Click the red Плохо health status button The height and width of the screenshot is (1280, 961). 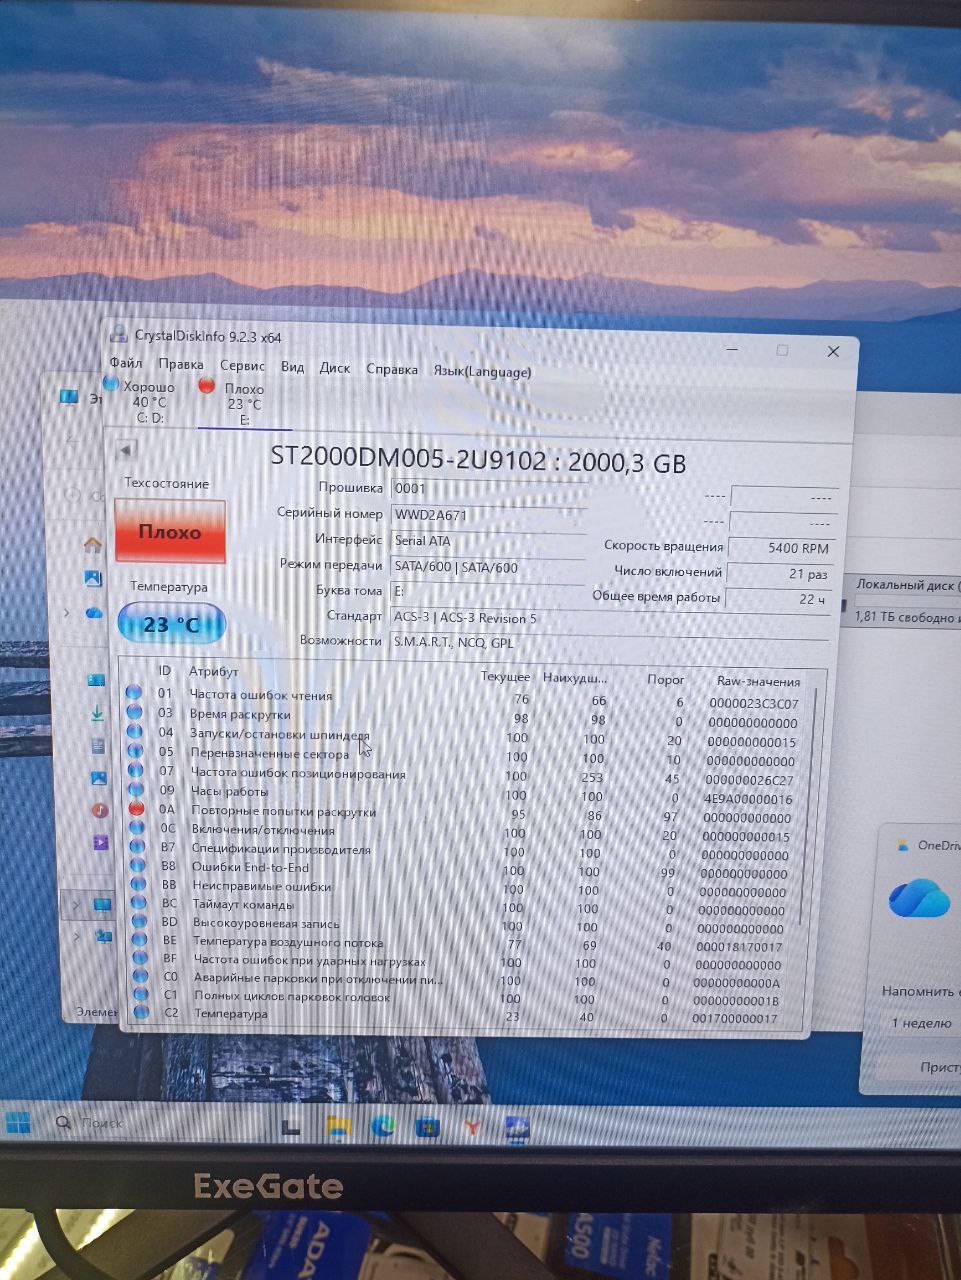coord(170,532)
